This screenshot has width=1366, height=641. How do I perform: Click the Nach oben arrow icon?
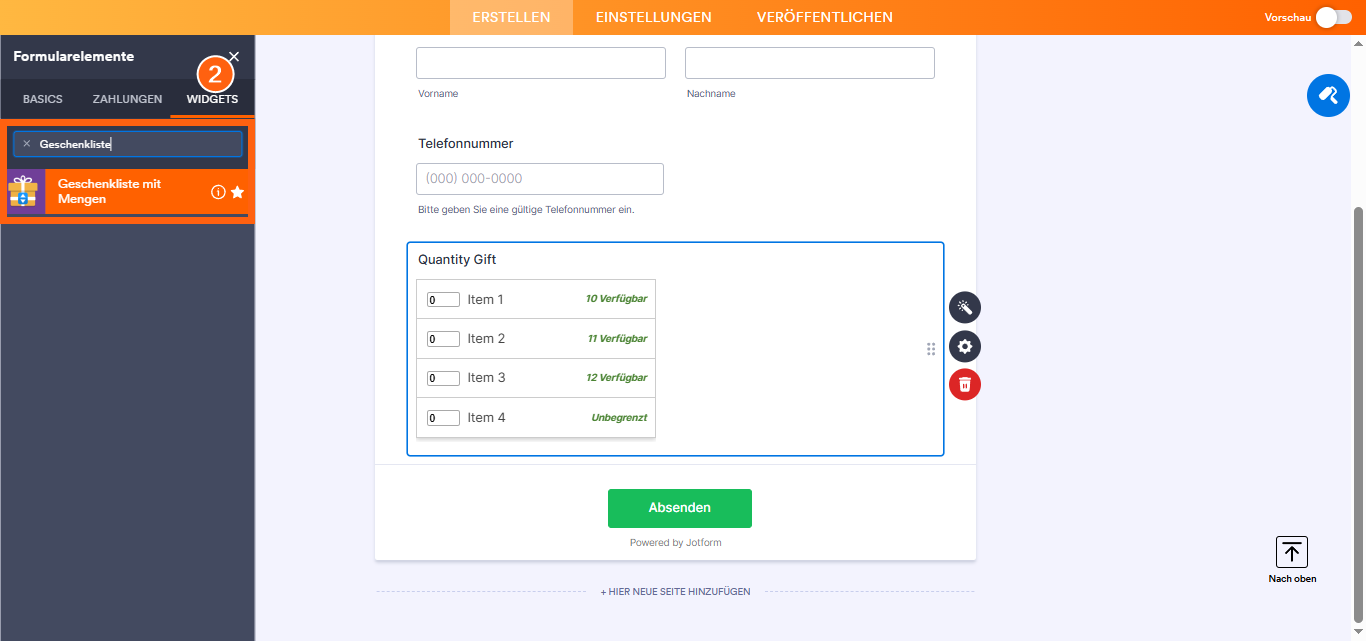point(1292,552)
